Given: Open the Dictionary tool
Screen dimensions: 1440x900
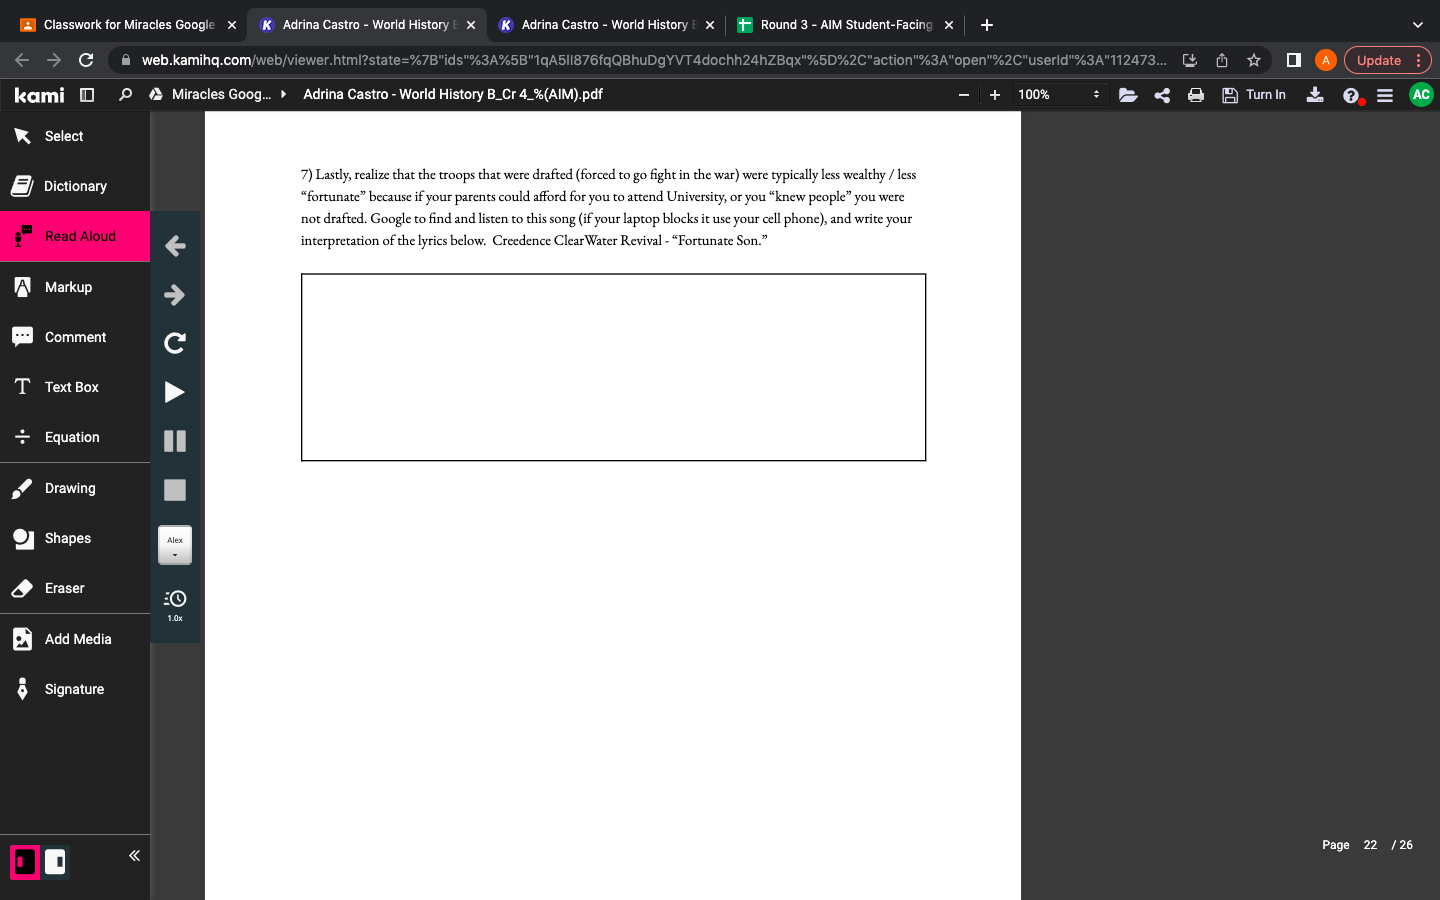Looking at the screenshot, I should click(x=75, y=186).
